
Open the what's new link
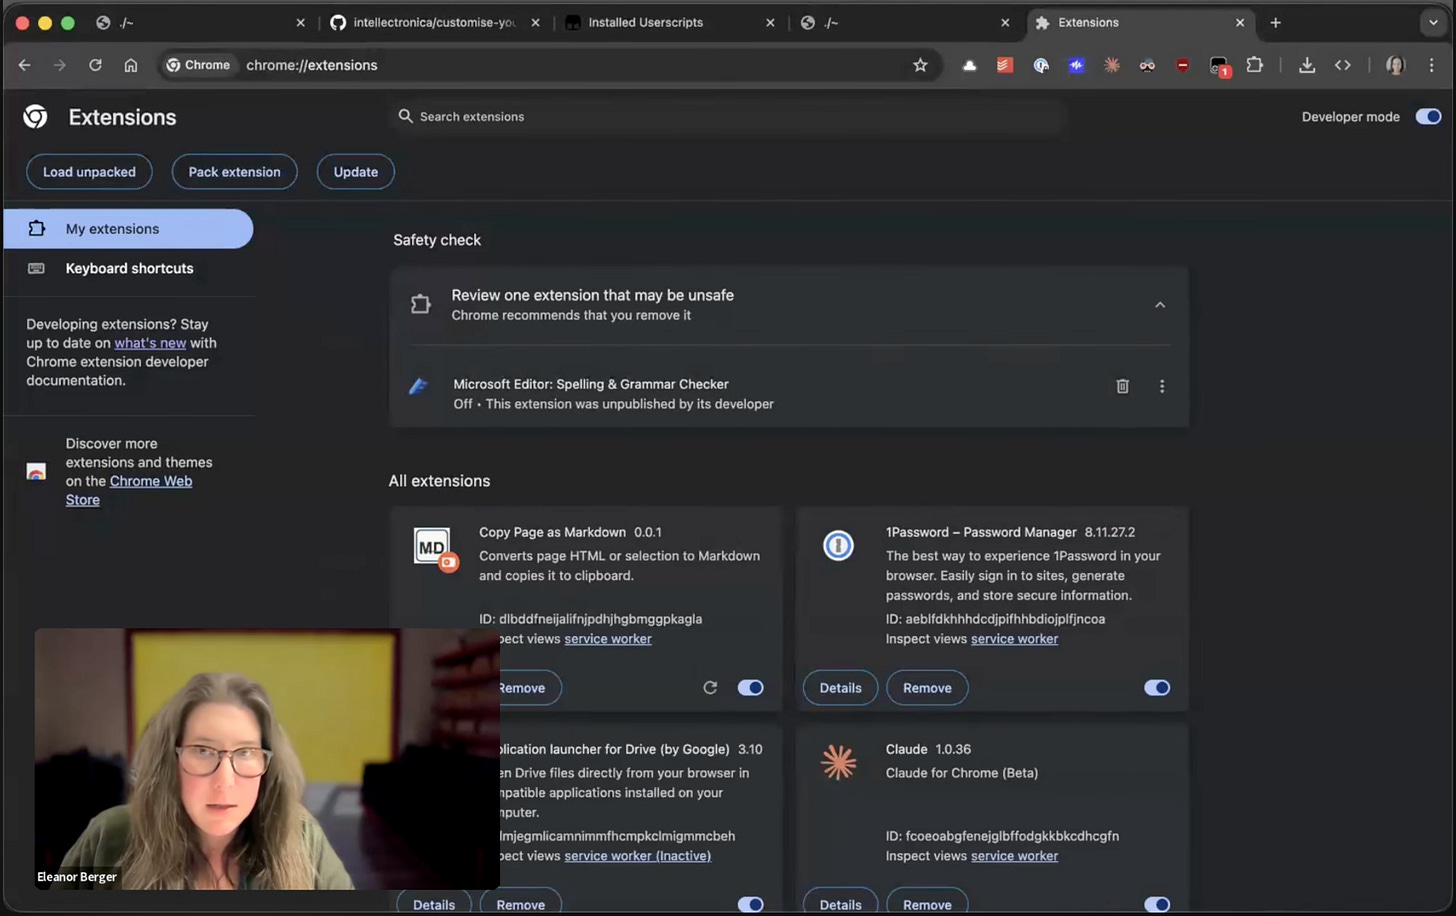(150, 343)
